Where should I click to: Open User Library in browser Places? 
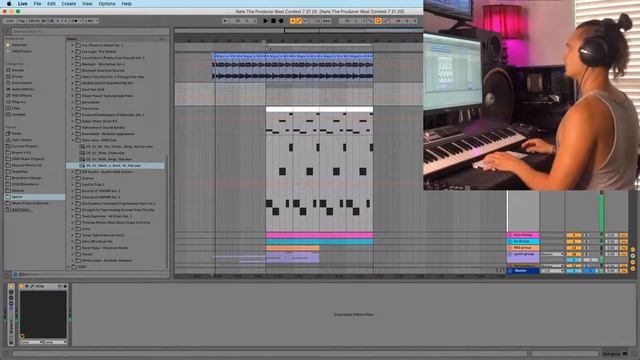click(21, 140)
